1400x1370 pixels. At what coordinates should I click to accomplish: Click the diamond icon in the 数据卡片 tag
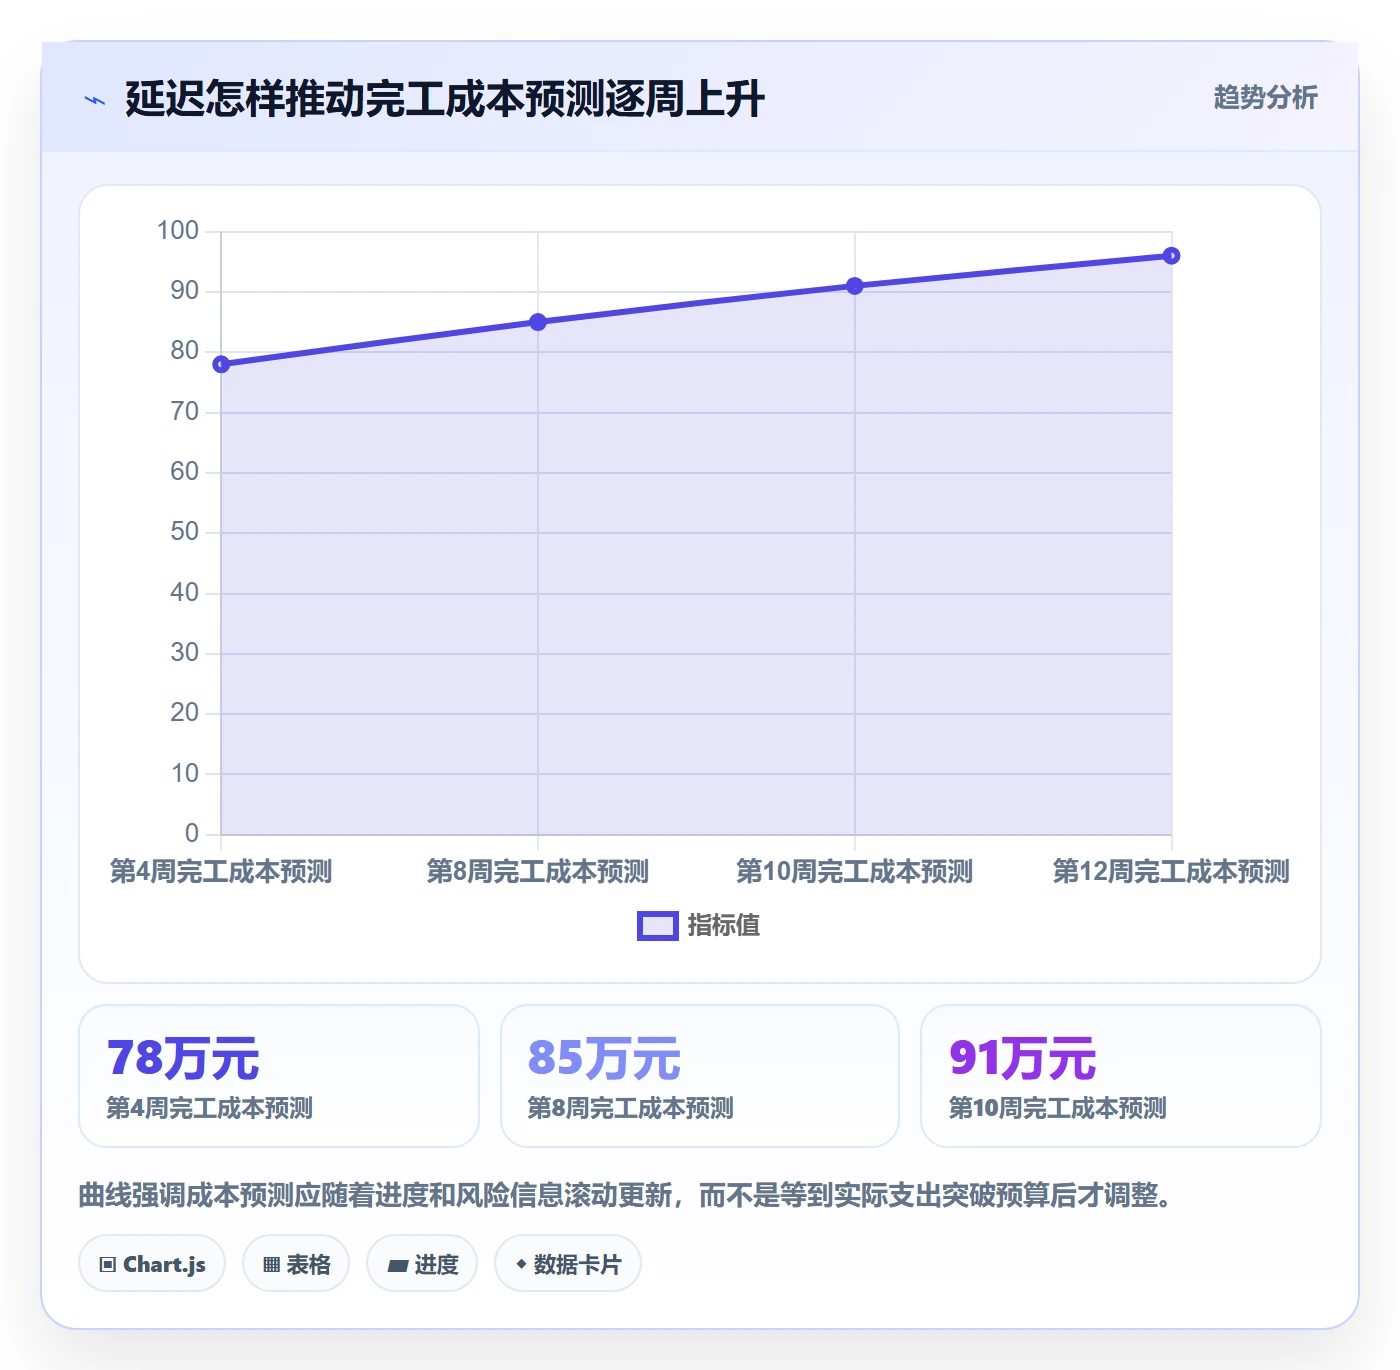(x=521, y=1264)
